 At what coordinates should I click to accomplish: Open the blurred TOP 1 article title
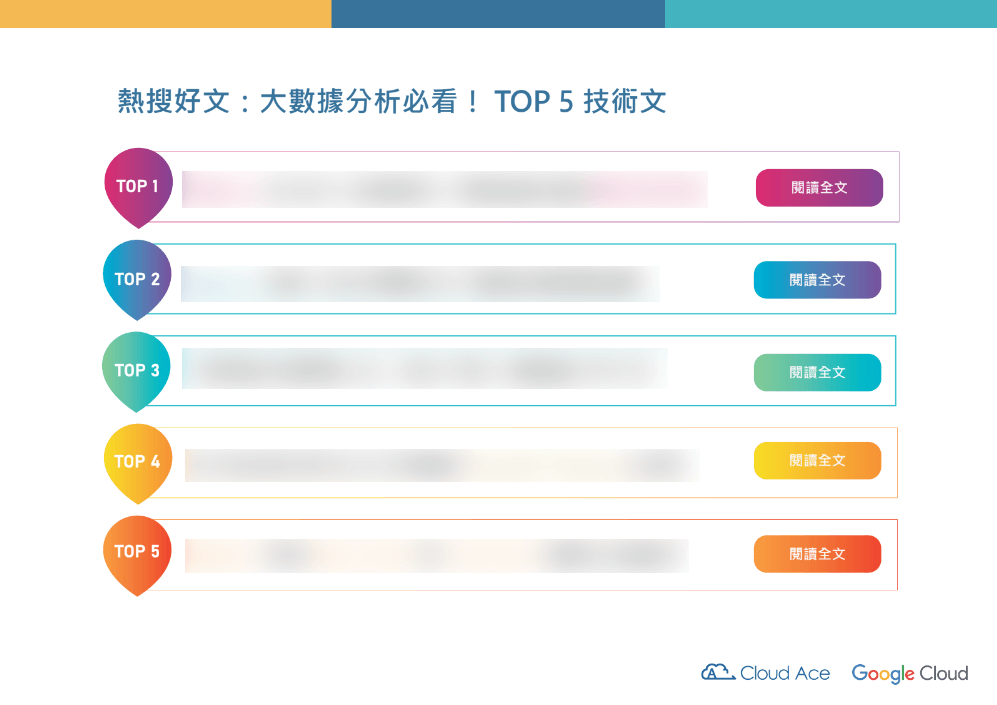pyautogui.click(x=444, y=189)
